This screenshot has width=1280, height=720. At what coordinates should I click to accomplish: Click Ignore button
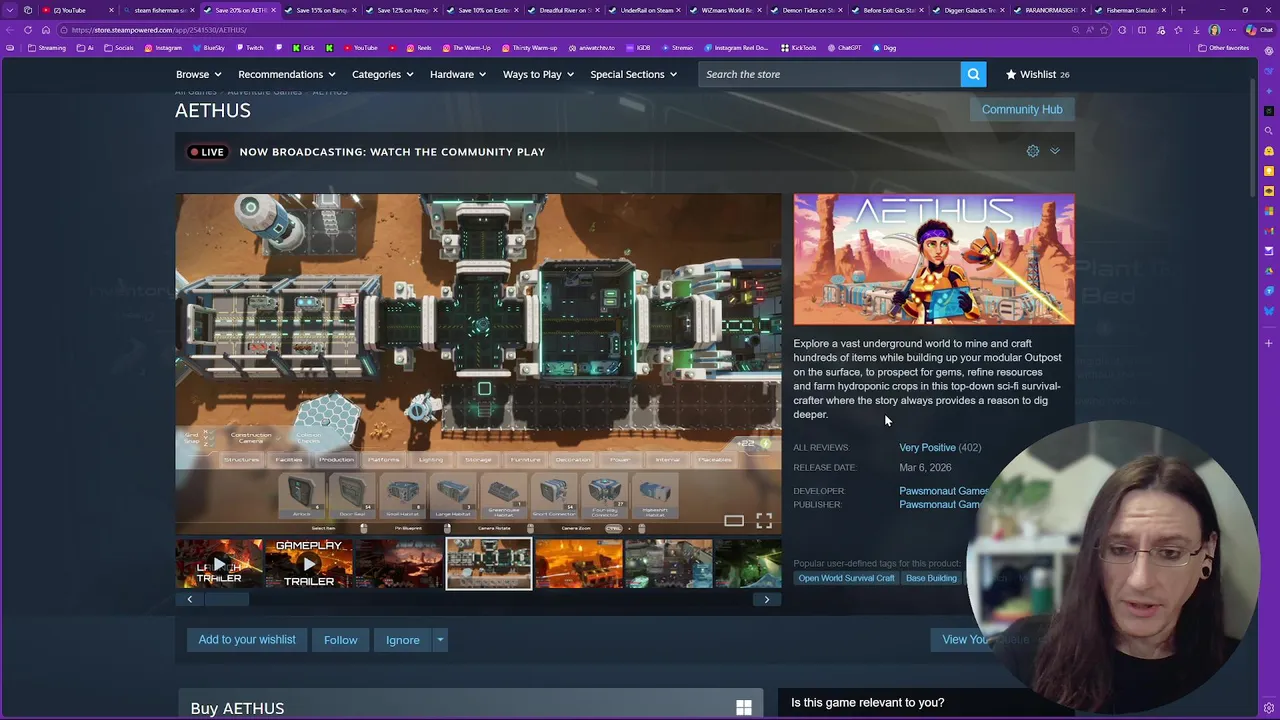point(403,640)
